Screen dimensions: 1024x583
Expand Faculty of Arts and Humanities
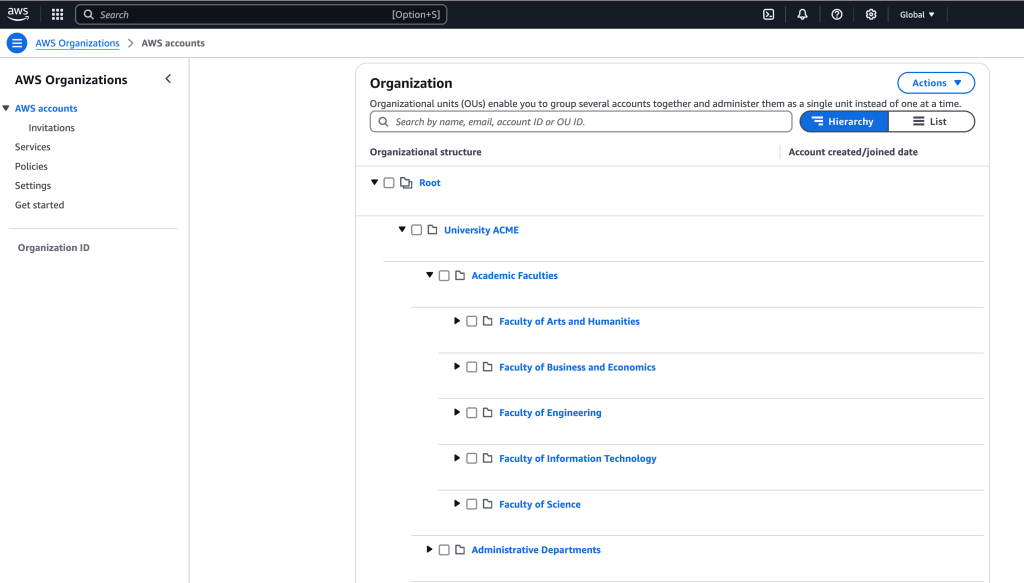click(x=456, y=321)
